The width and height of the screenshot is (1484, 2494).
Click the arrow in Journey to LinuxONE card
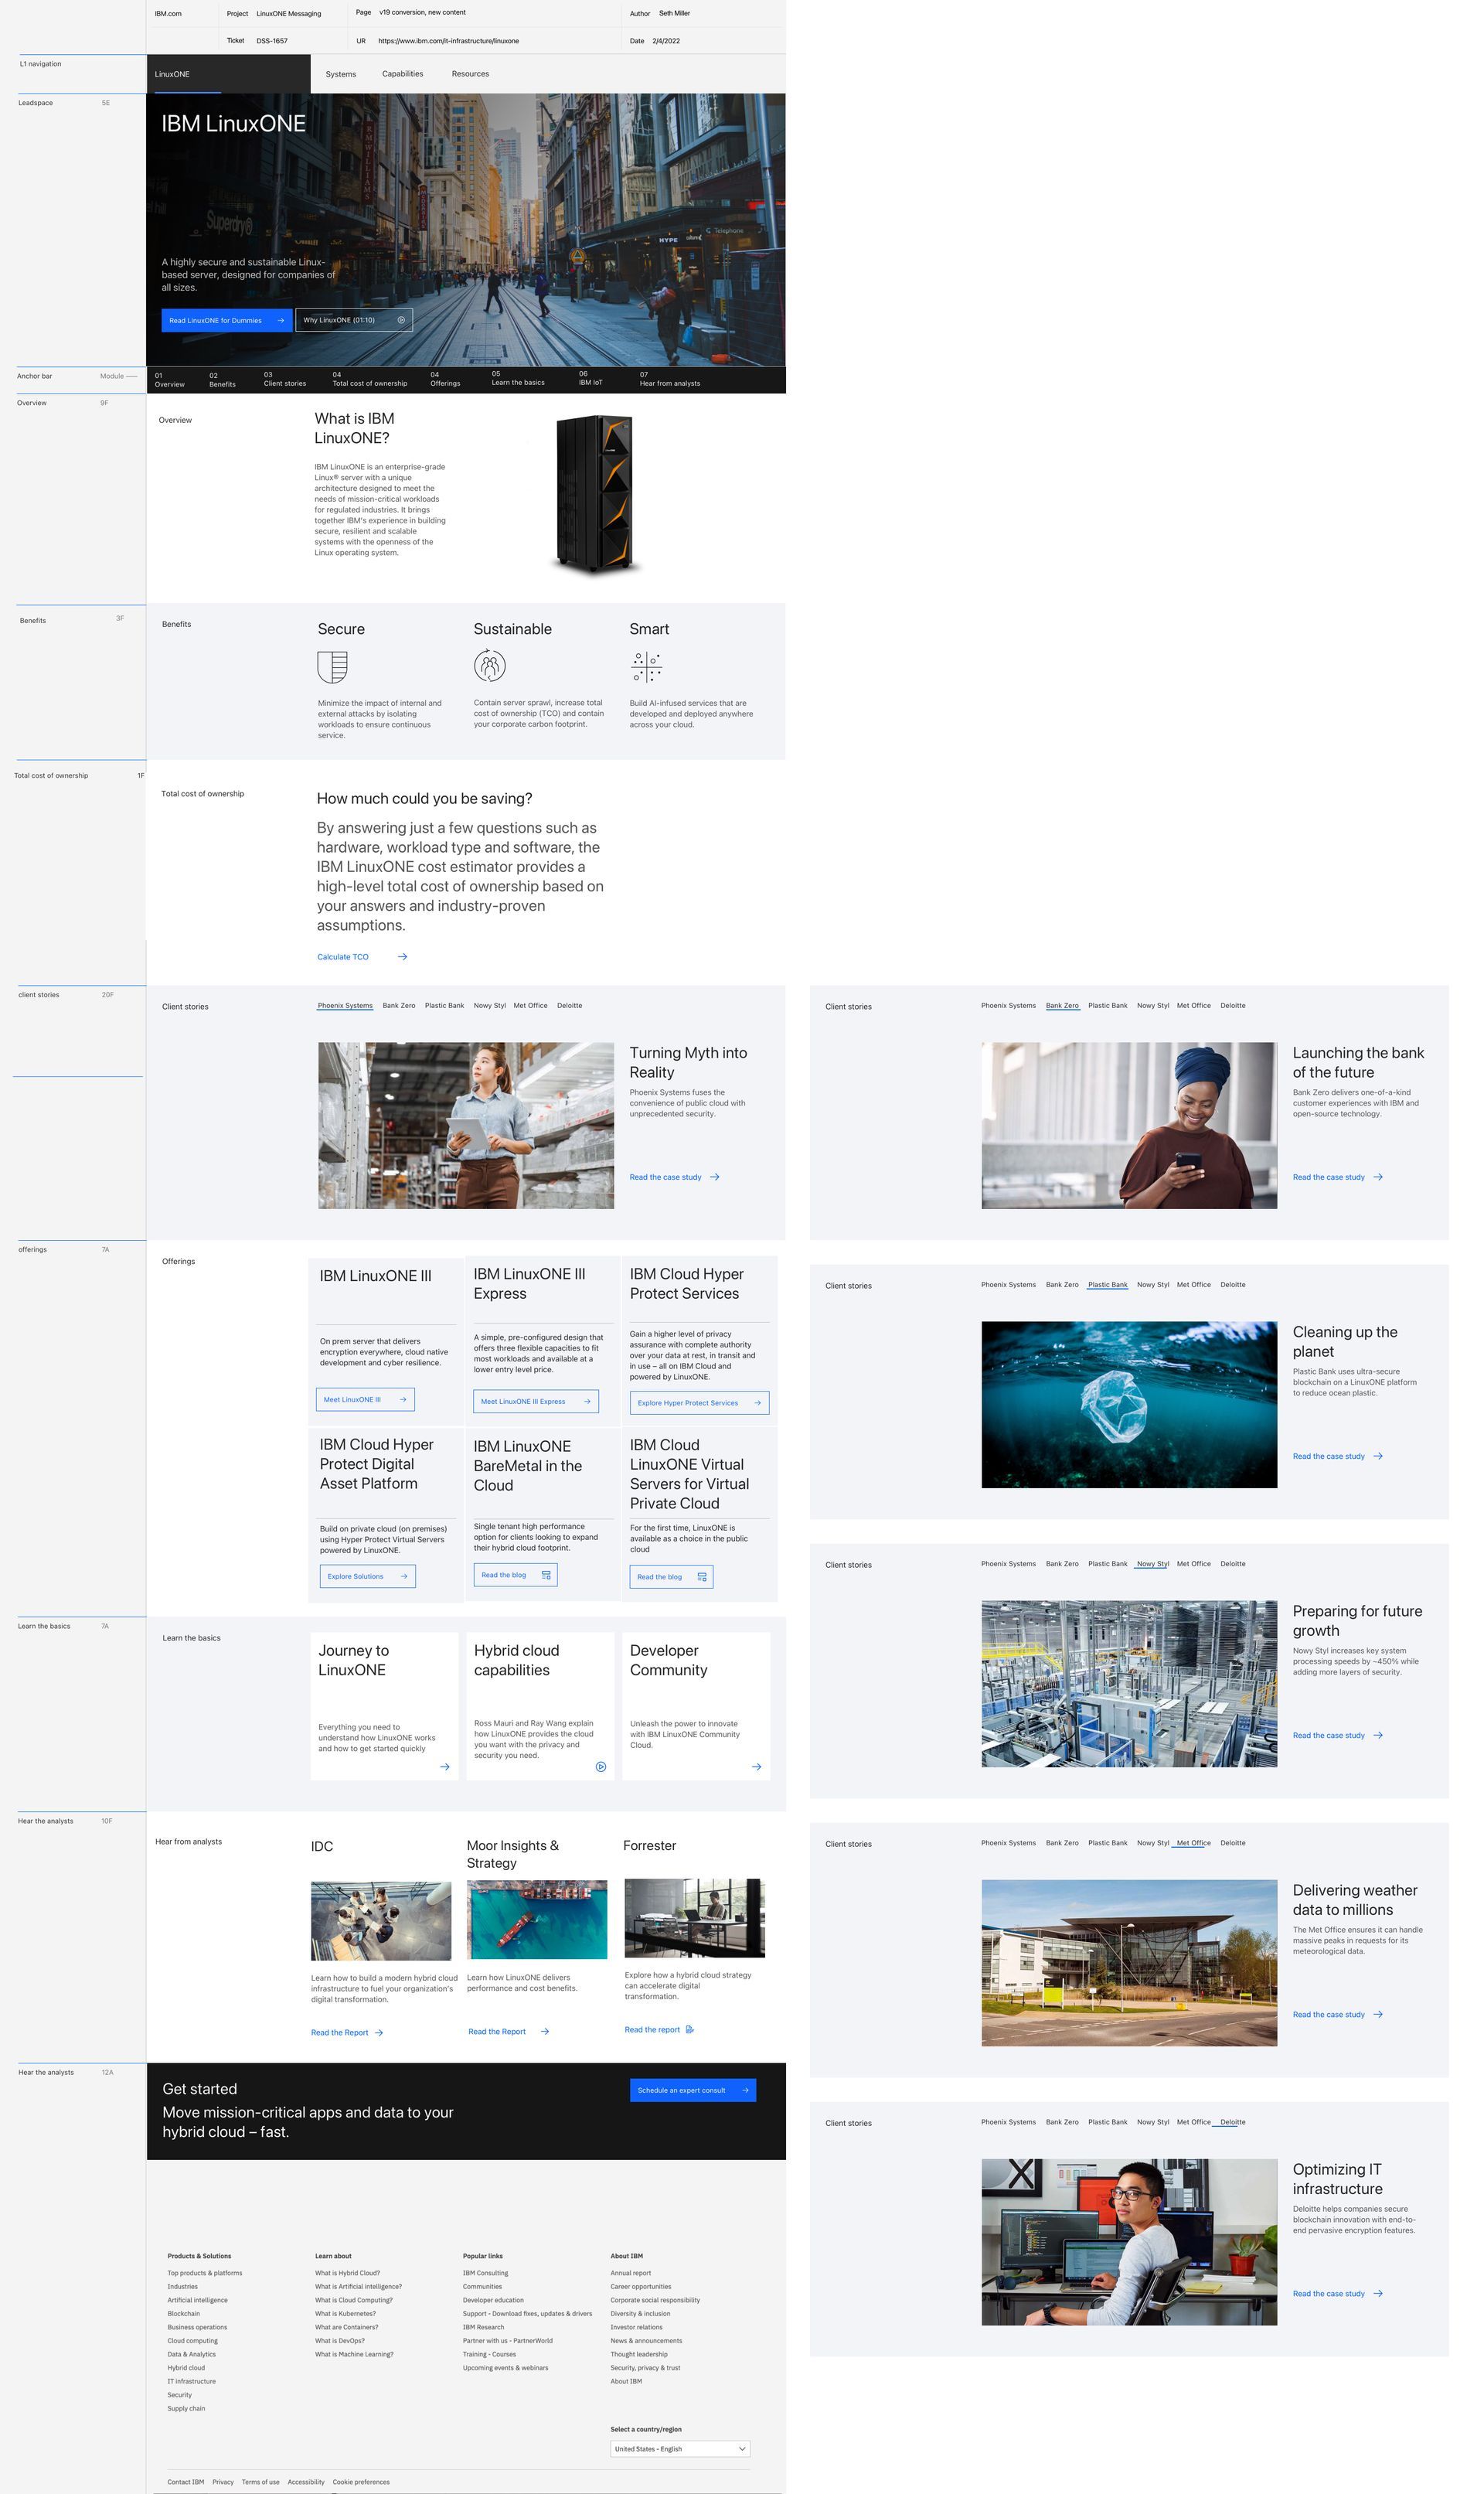coord(445,1767)
